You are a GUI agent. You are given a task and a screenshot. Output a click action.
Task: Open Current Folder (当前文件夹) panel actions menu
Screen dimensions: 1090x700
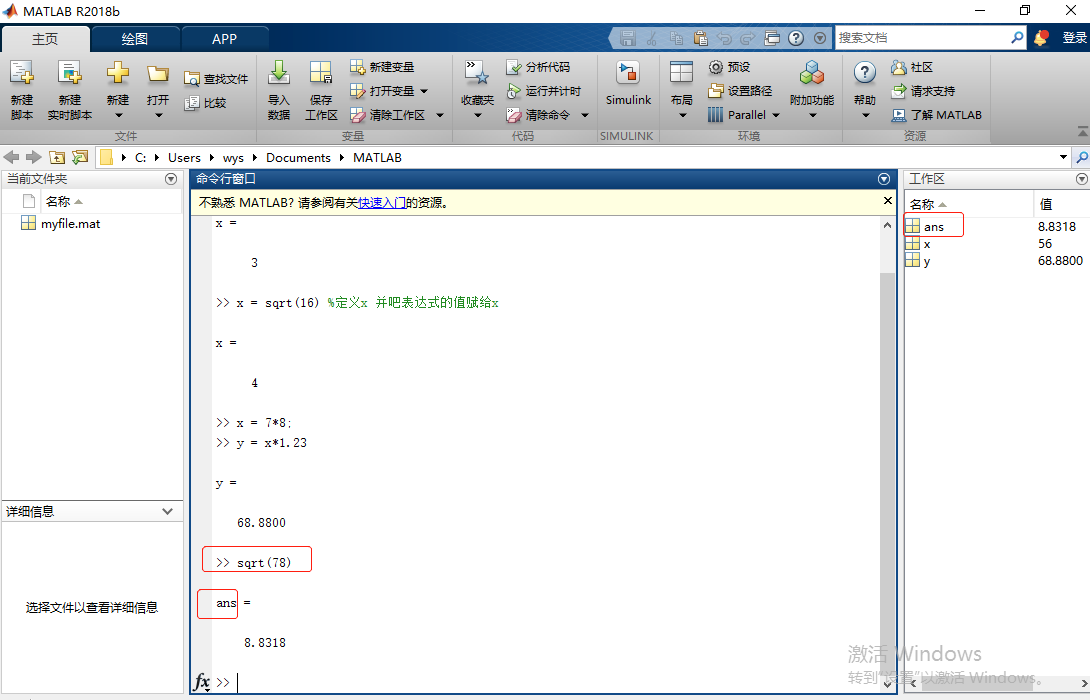171,179
